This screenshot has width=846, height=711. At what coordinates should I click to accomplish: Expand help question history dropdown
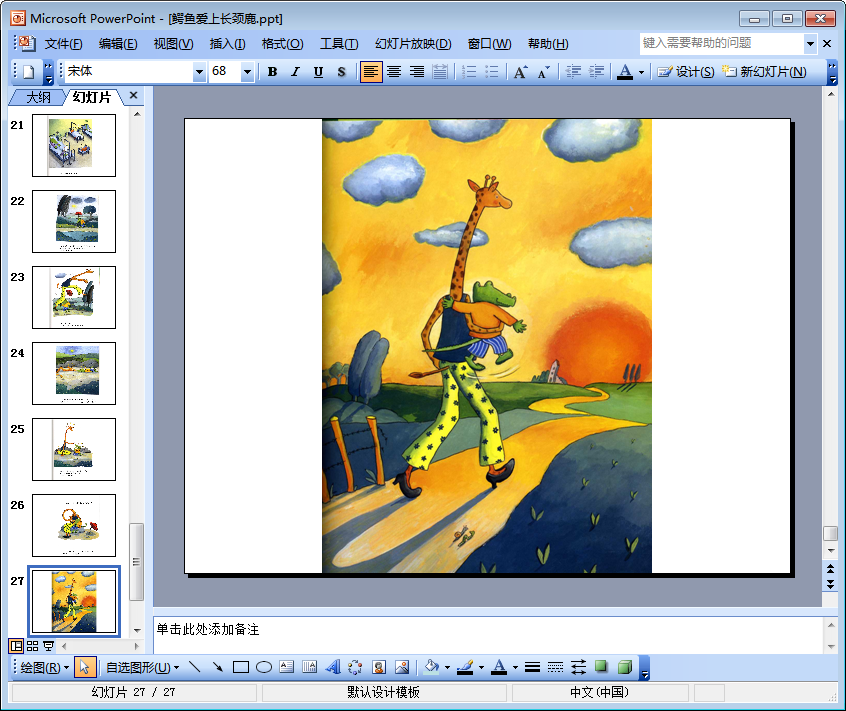click(810, 44)
